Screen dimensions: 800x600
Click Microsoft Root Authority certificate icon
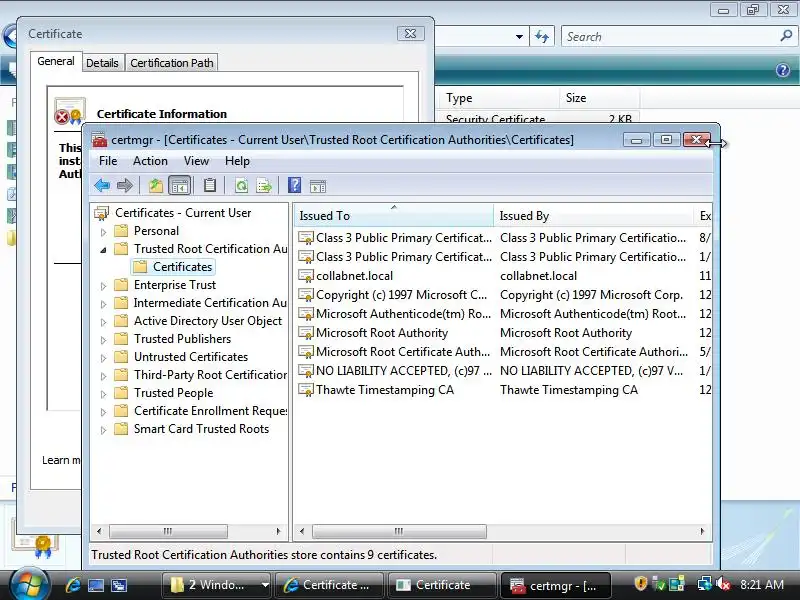pos(306,333)
